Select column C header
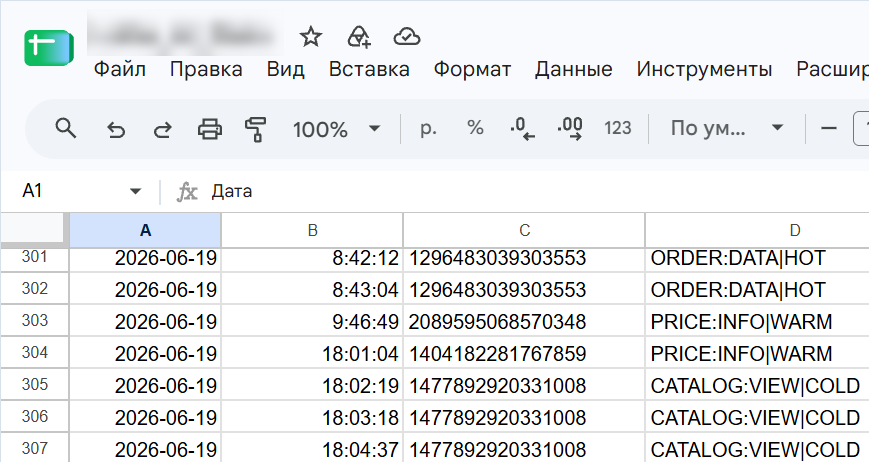Viewport: 869px width, 462px height. tap(524, 230)
